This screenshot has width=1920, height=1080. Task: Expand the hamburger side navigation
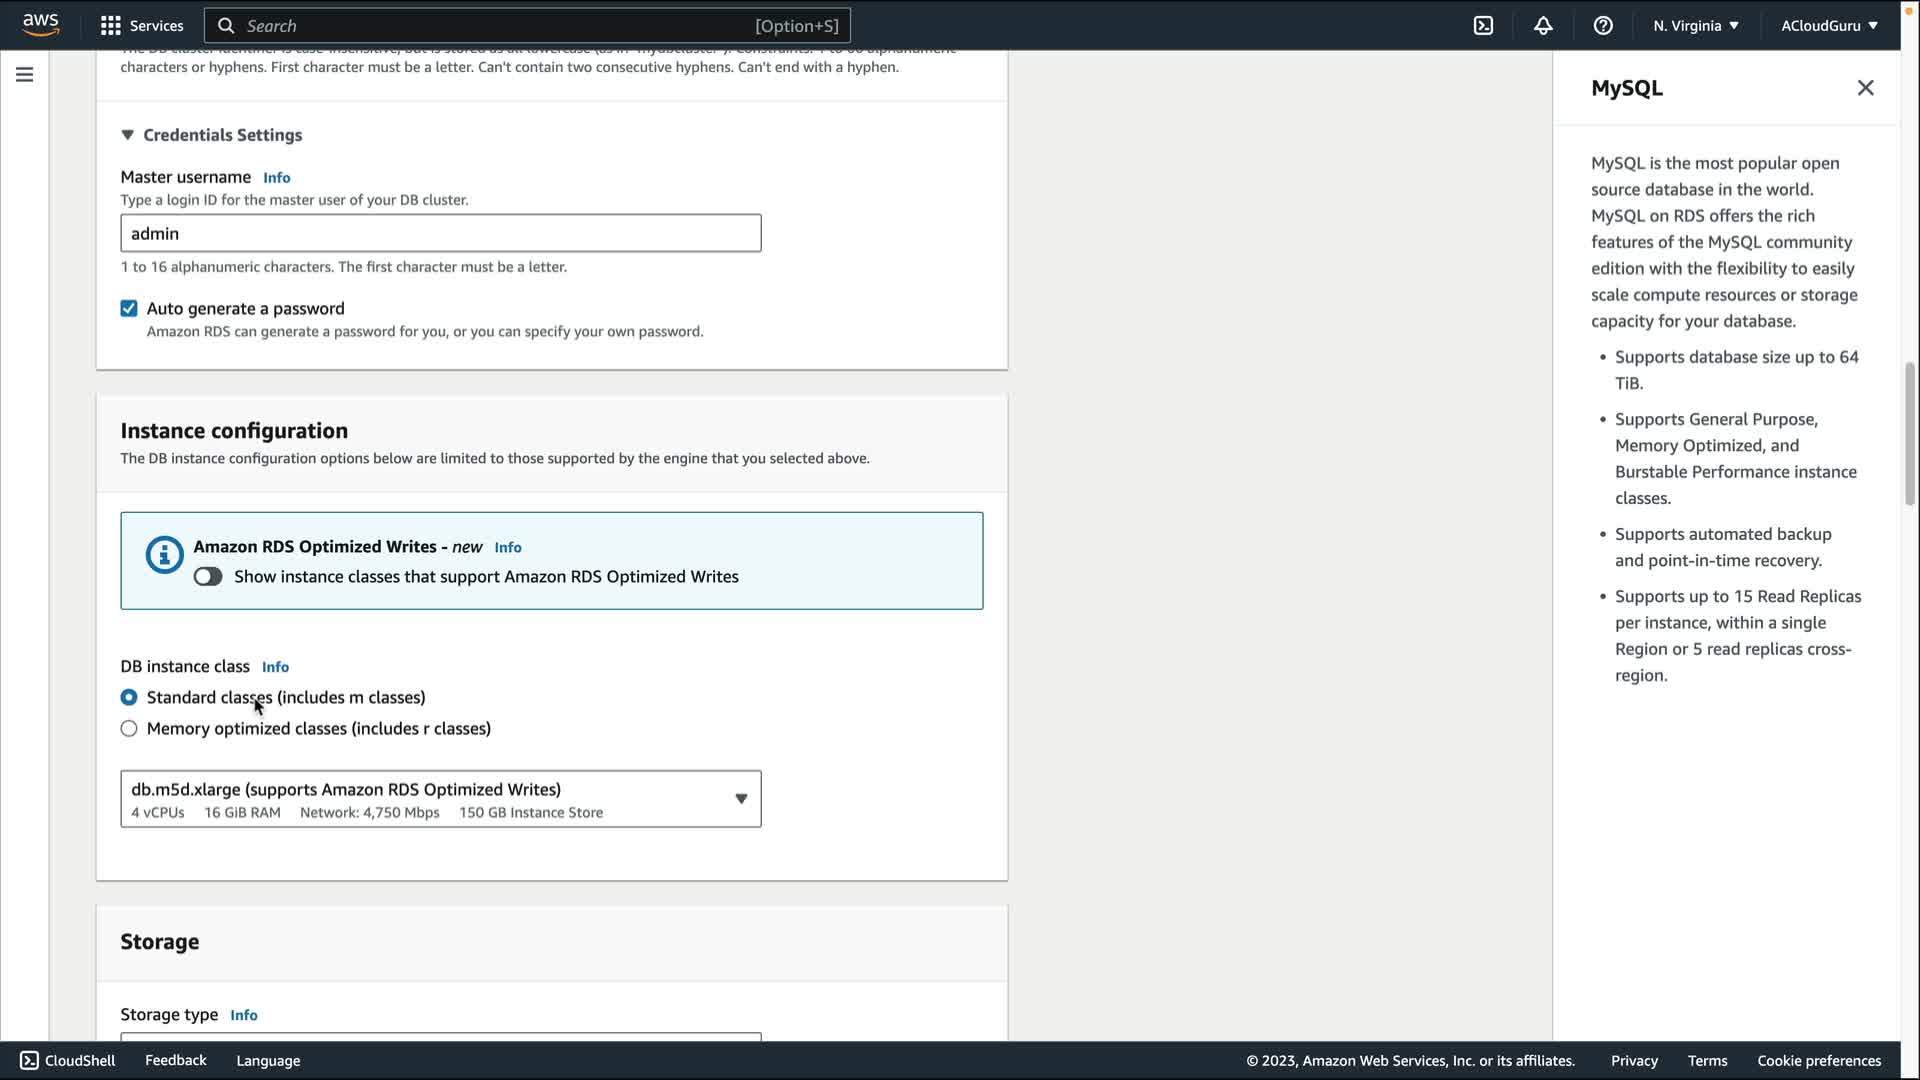pyautogui.click(x=24, y=75)
